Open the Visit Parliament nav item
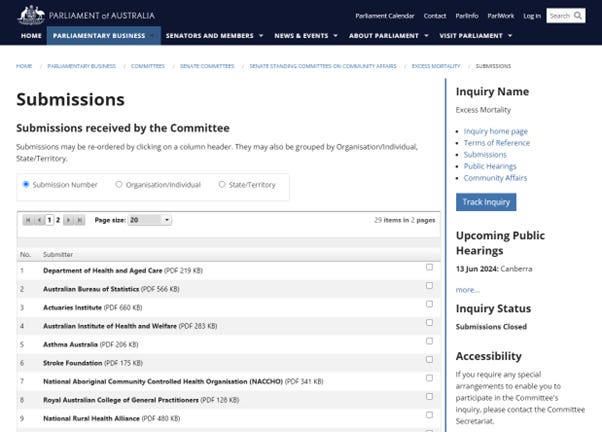This screenshot has width=602, height=432. click(x=471, y=36)
